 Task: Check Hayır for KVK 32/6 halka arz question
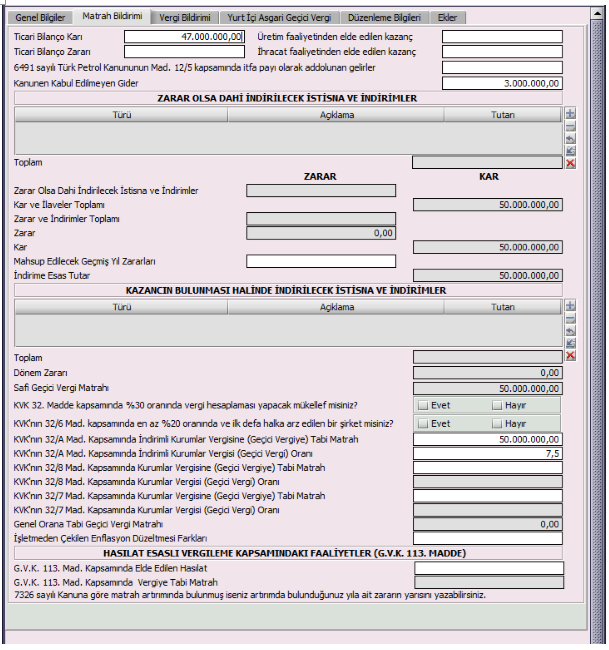pyautogui.click(x=497, y=424)
